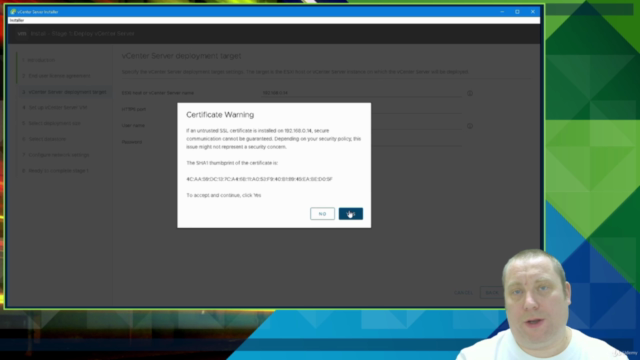Screen dimensions: 640x360
Task: Click the User name label
Action: [133, 126]
